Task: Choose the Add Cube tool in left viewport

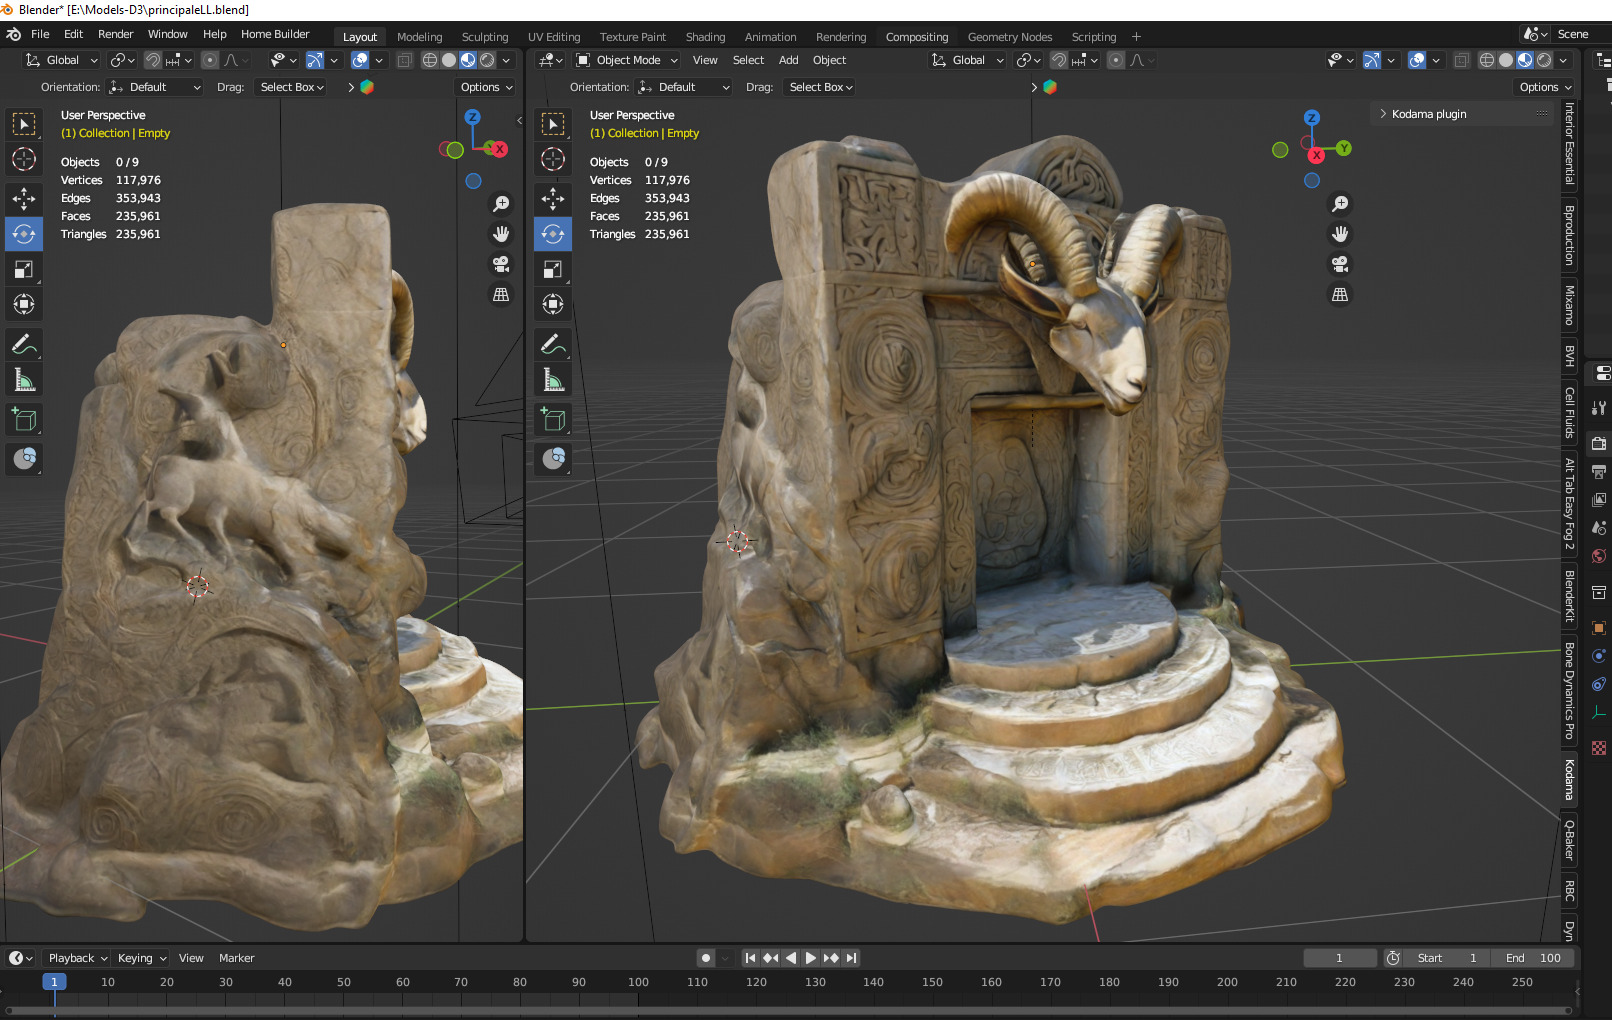Action: tap(24, 419)
